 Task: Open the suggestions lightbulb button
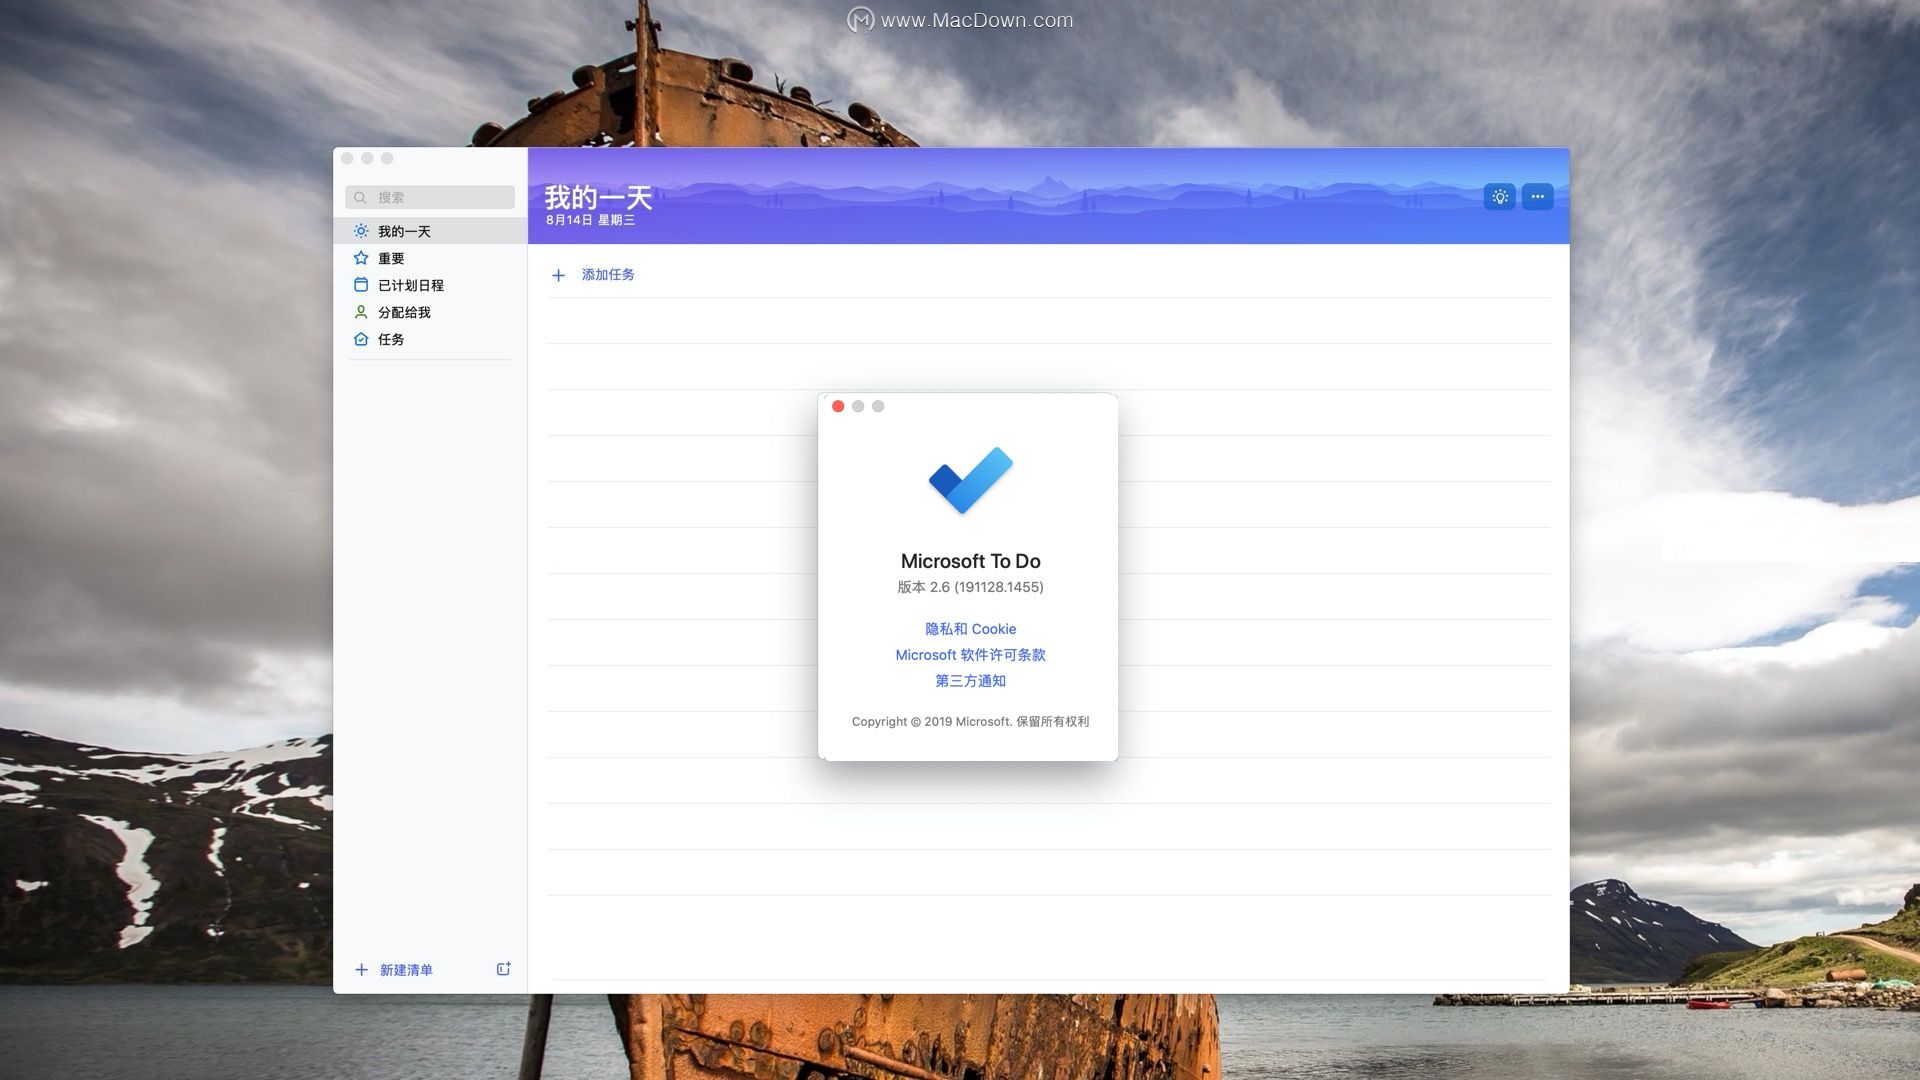coord(1499,197)
